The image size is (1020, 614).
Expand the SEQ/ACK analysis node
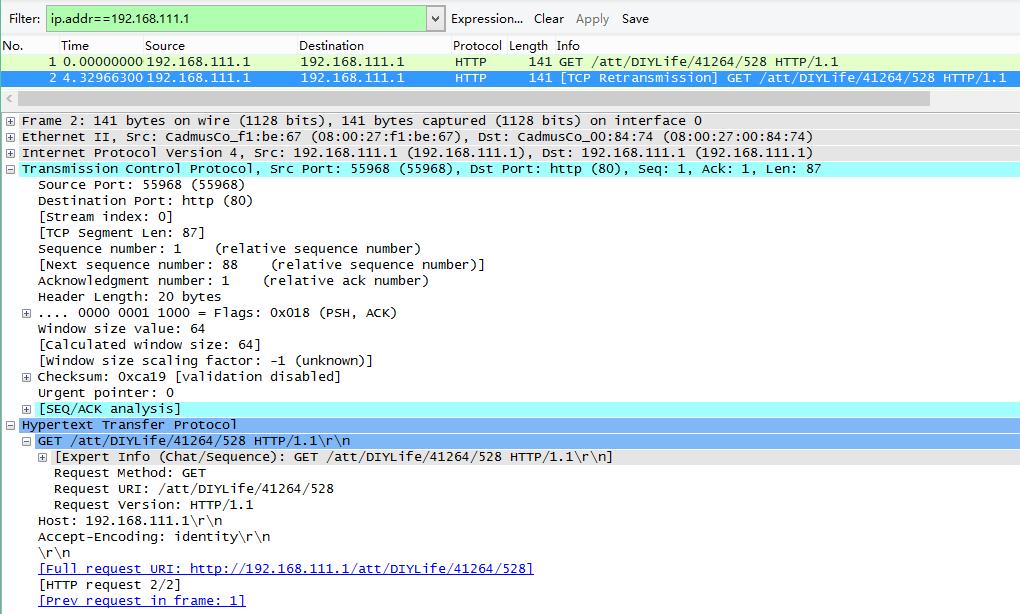coord(26,409)
